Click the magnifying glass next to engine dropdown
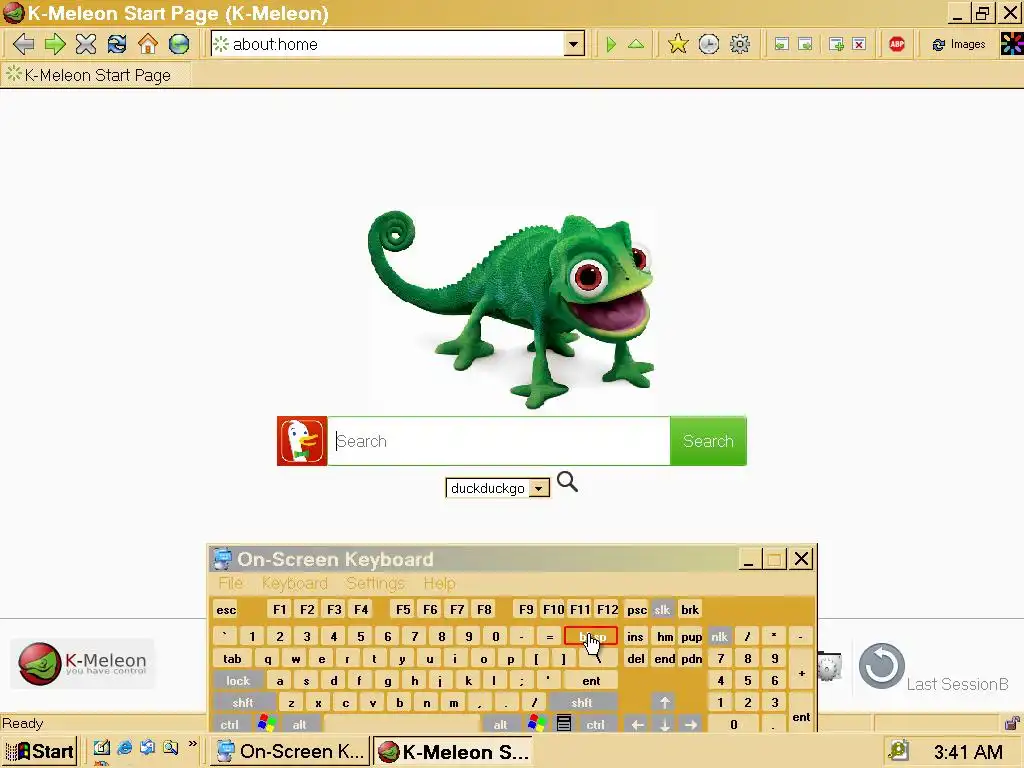Screen dimensions: 1024x768 click(567, 482)
